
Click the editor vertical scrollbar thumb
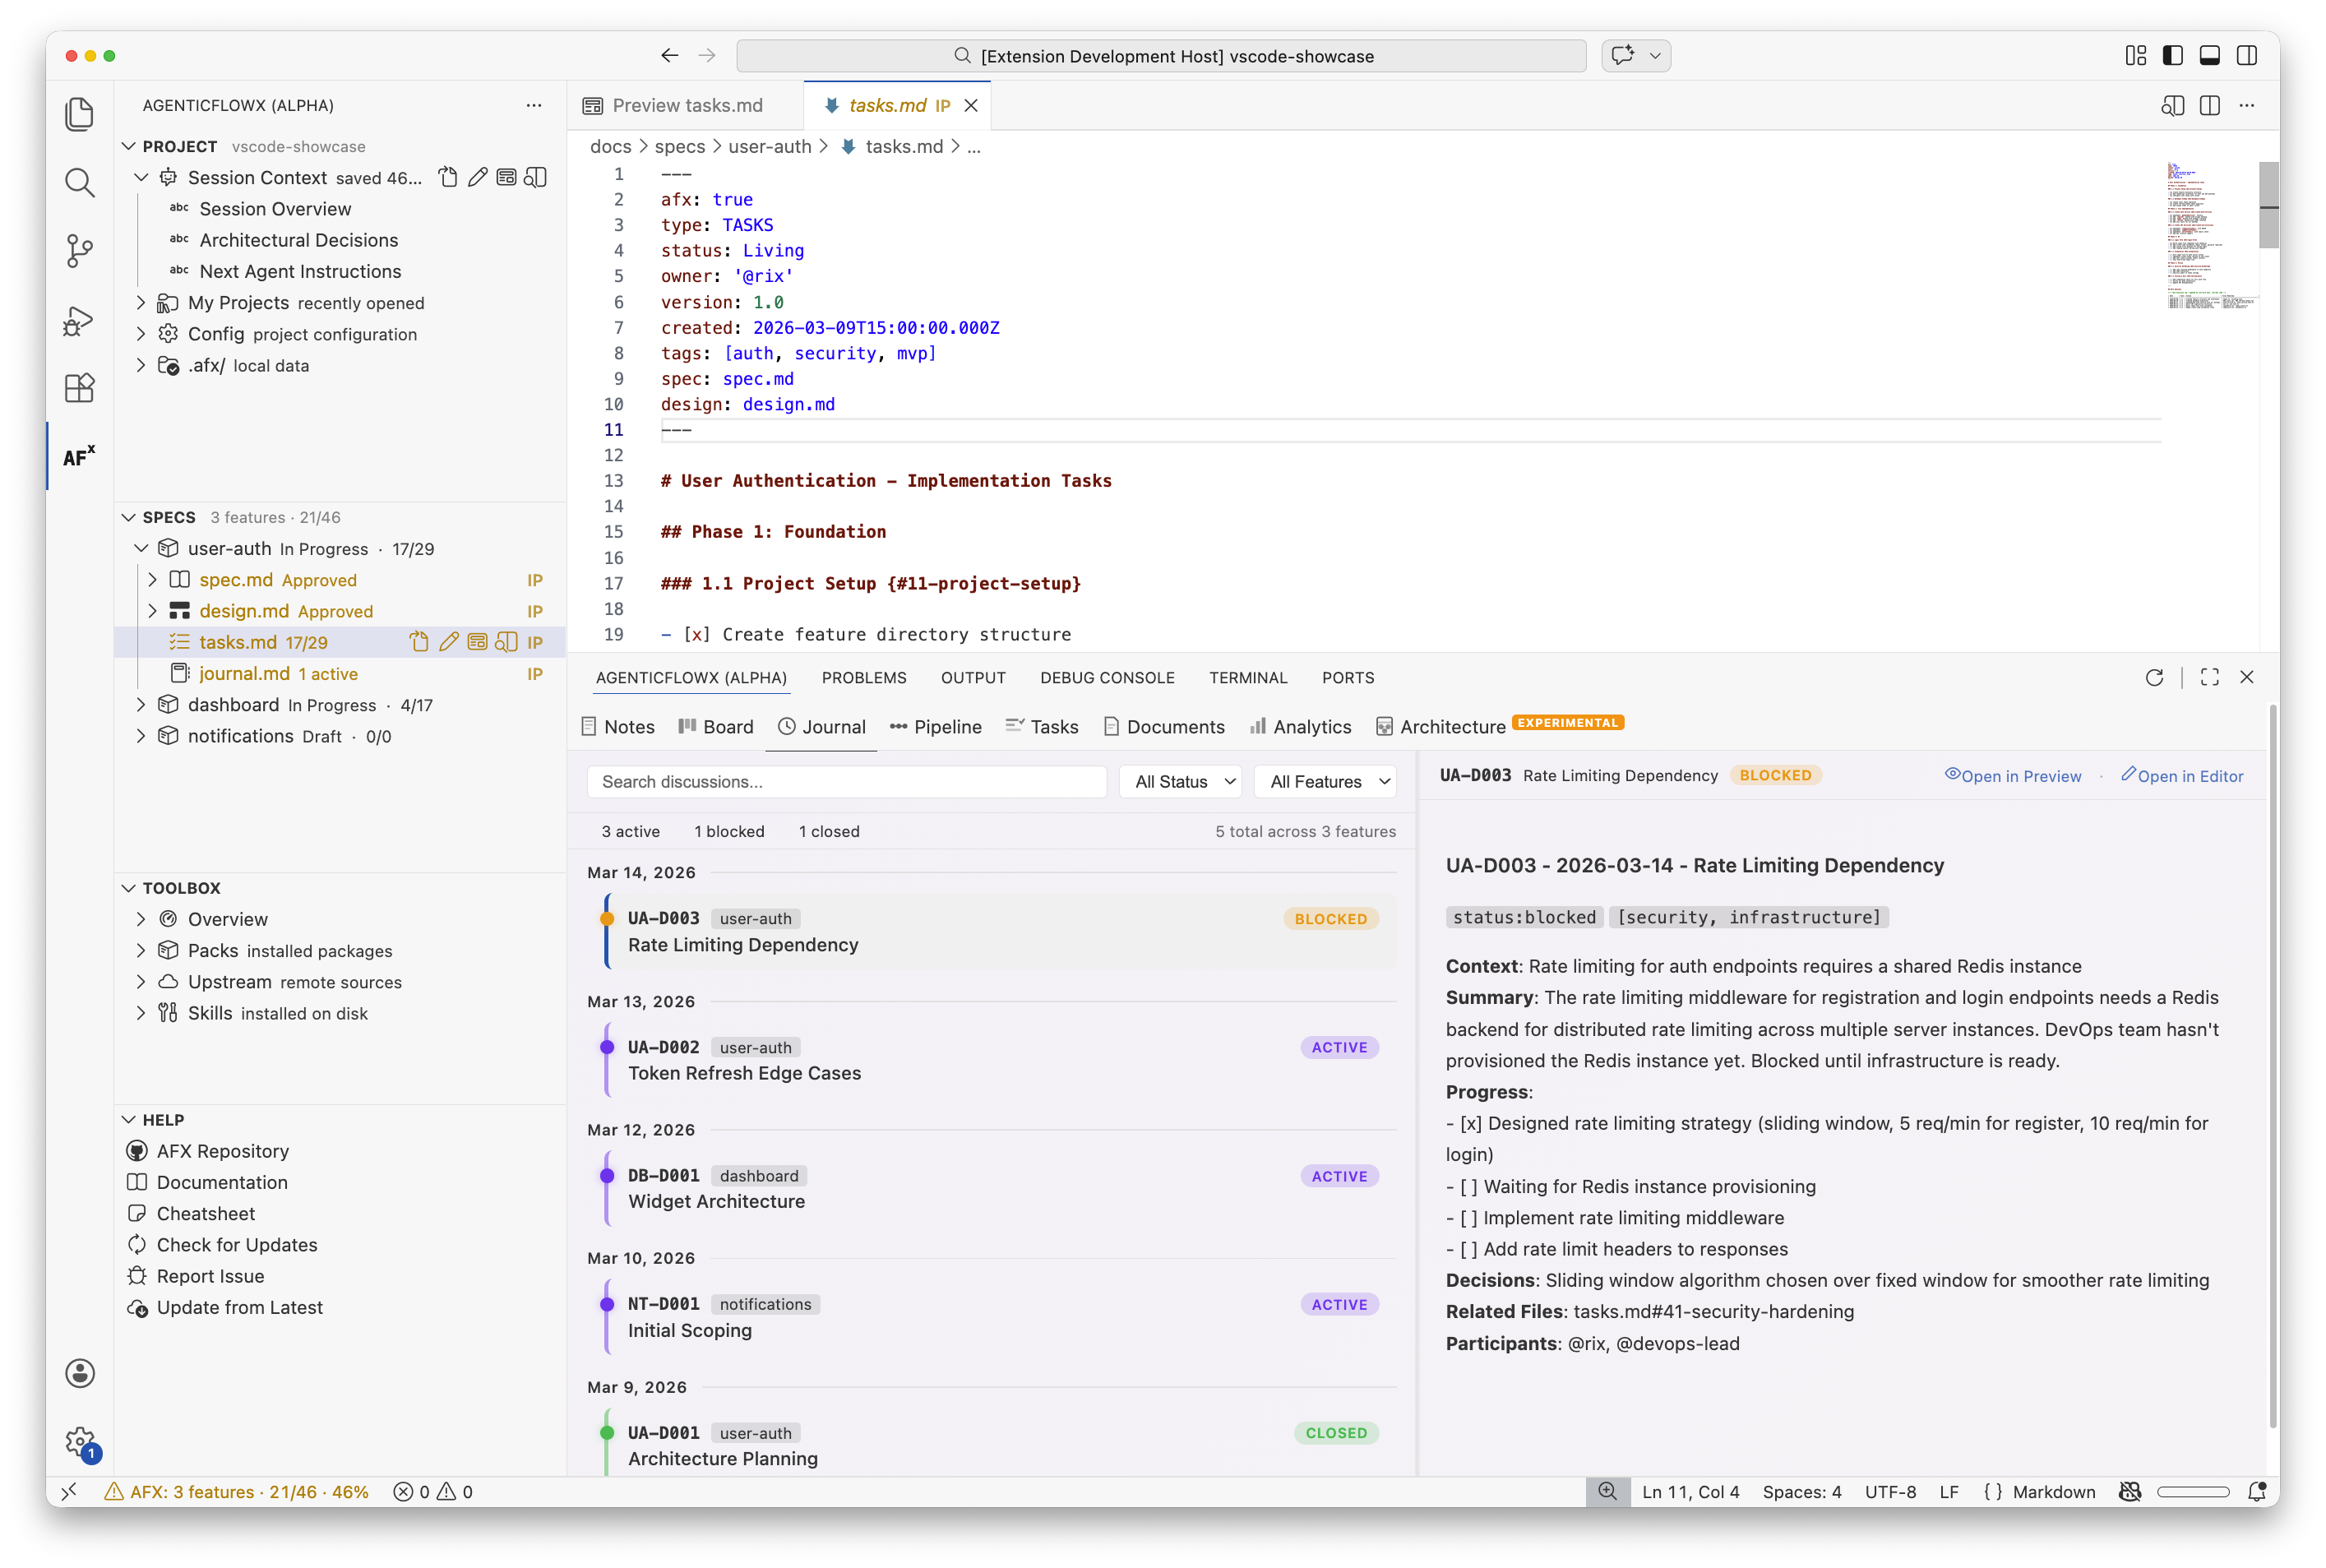(x=2268, y=205)
